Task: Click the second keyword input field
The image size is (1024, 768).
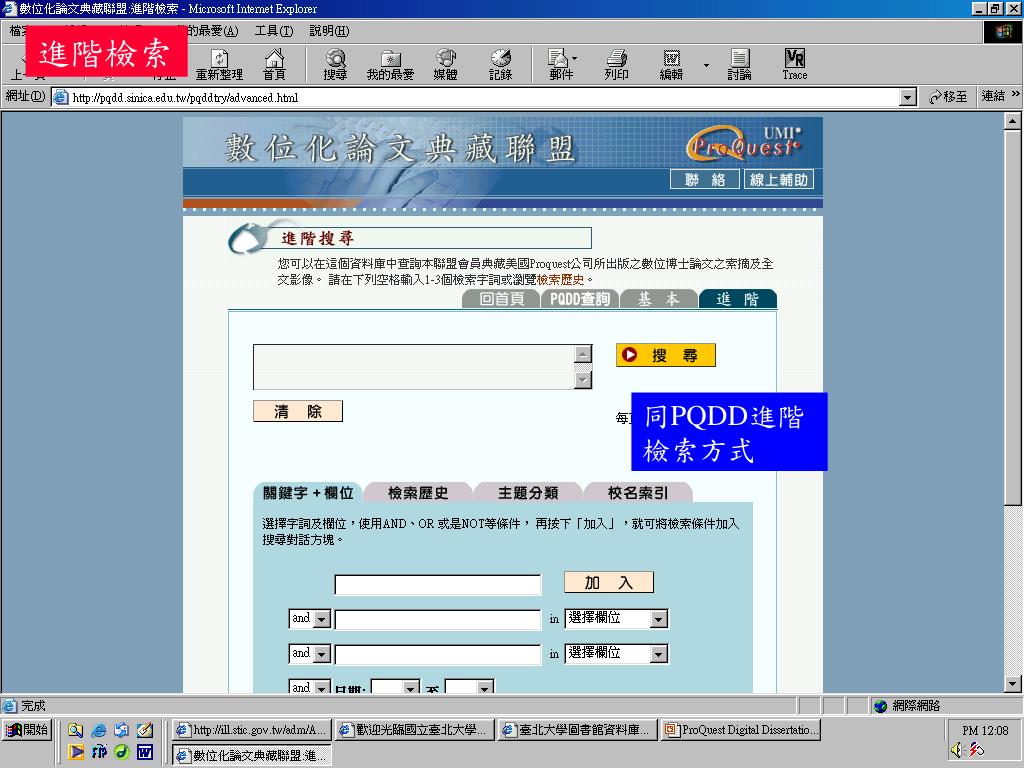Action: pyautogui.click(x=438, y=620)
